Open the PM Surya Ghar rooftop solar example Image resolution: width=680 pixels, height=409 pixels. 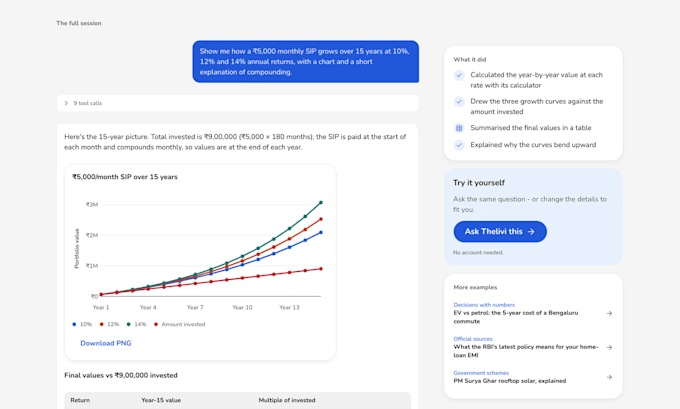coord(533,377)
